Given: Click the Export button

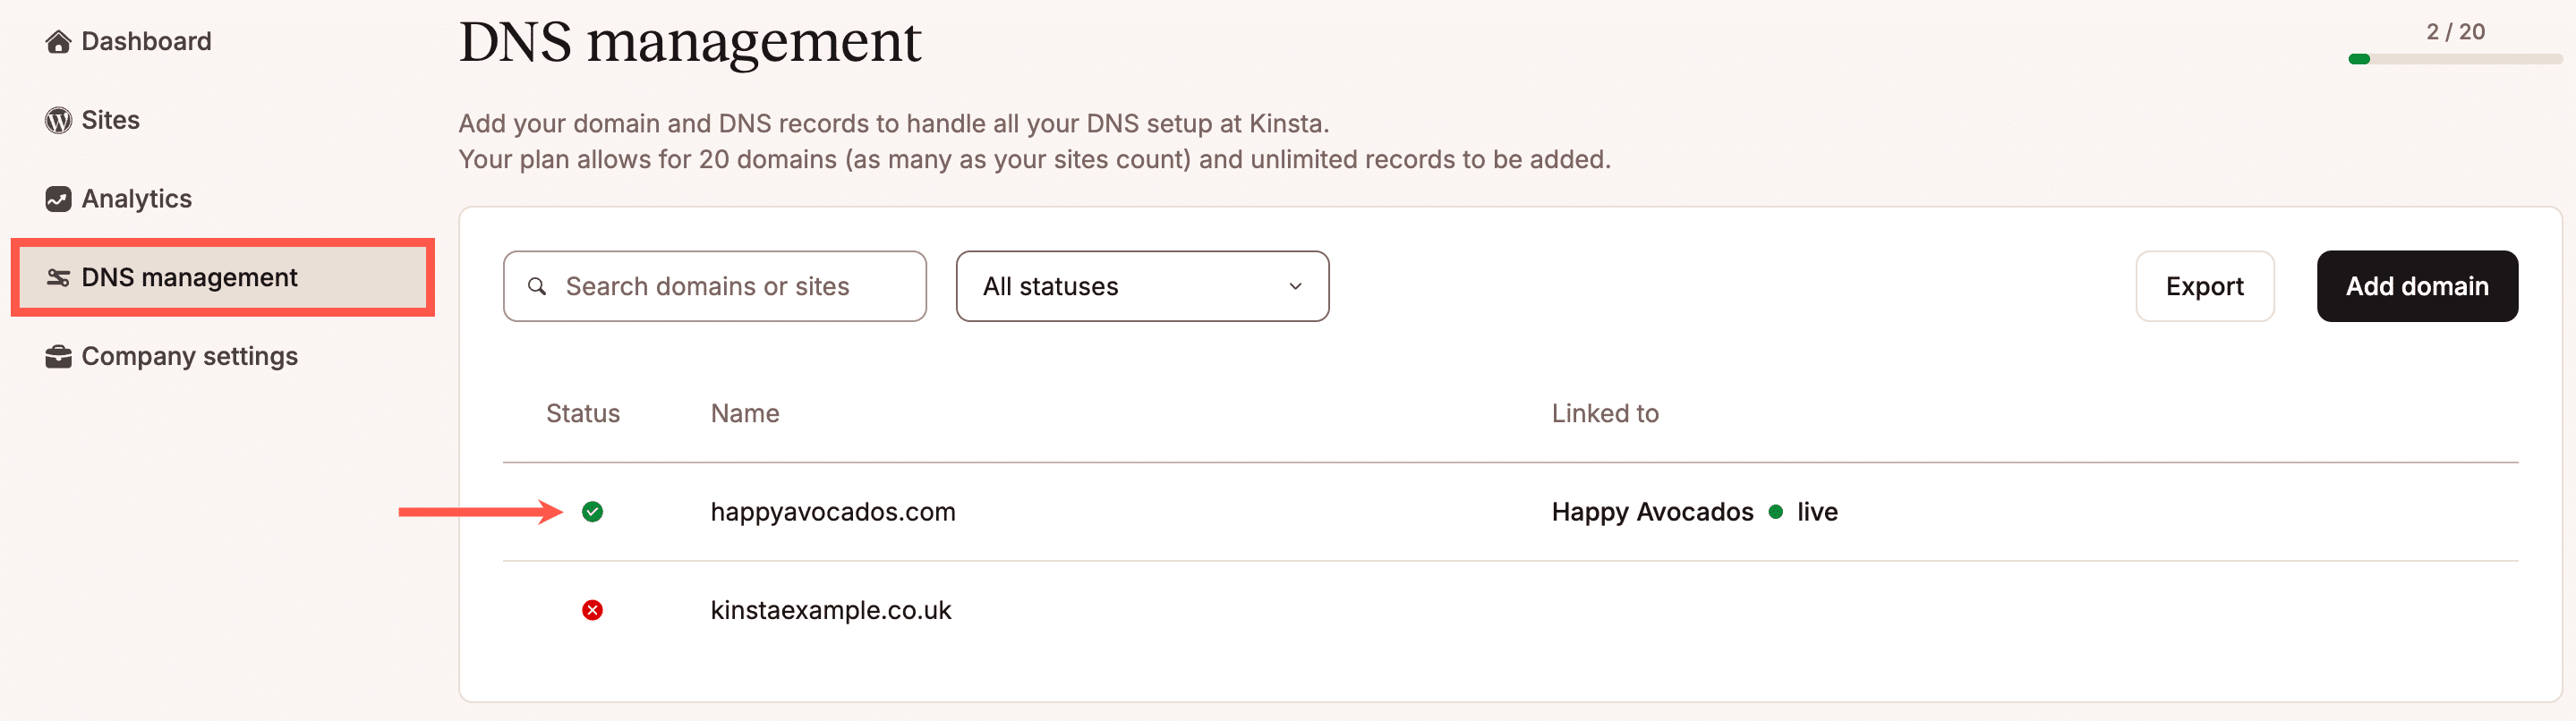Looking at the screenshot, I should [x=2204, y=286].
